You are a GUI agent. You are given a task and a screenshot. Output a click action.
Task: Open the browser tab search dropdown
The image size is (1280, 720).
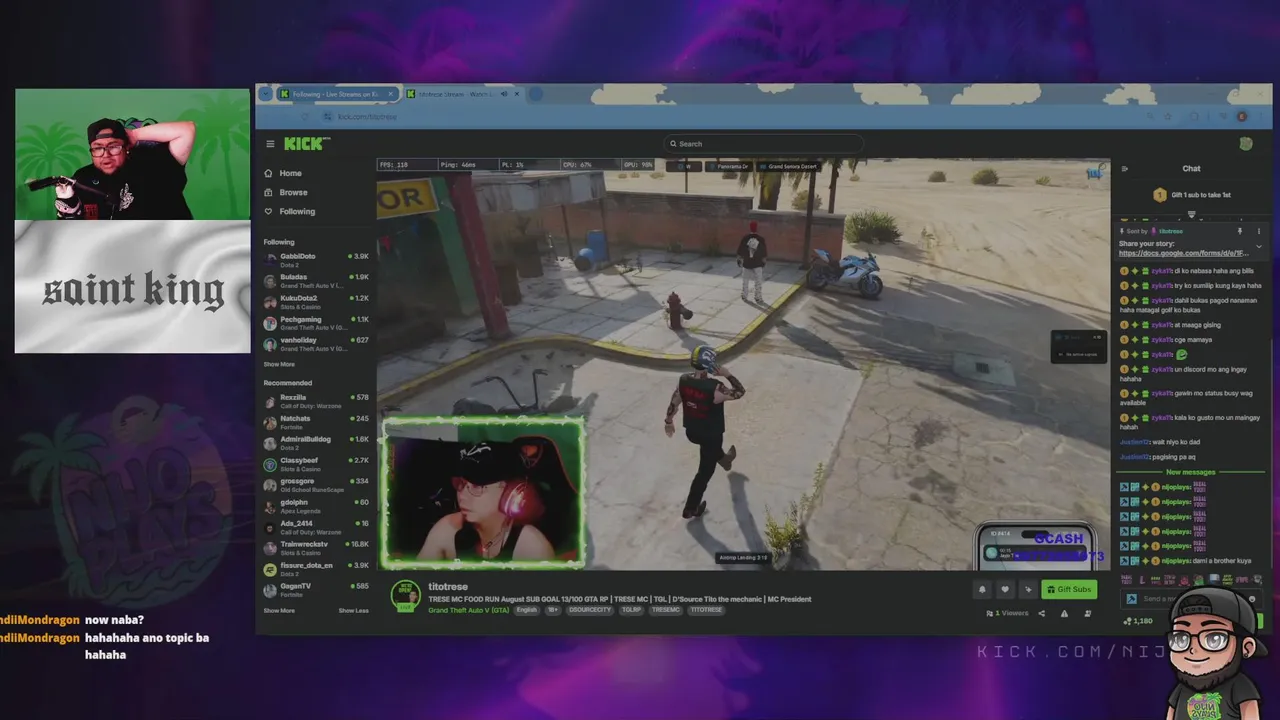pos(265,94)
